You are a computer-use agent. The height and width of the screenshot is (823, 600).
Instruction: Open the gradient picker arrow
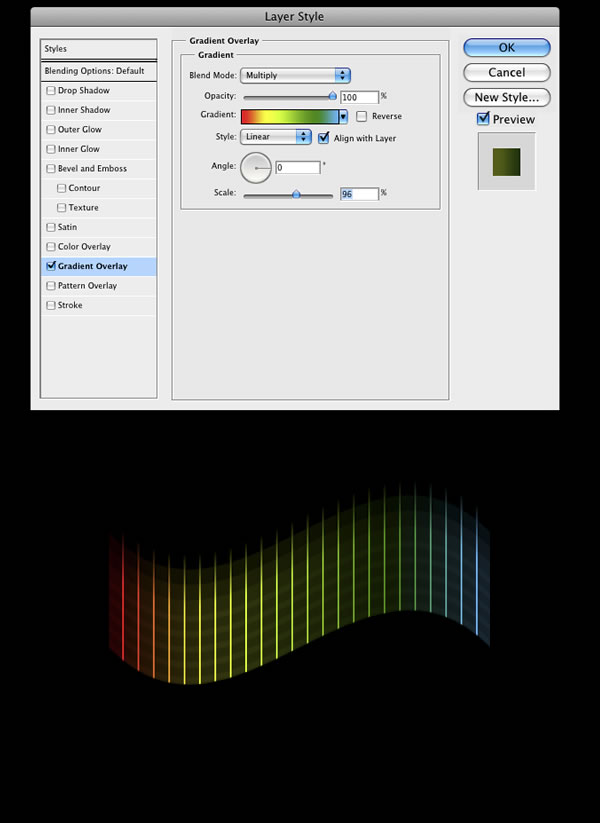click(343, 116)
